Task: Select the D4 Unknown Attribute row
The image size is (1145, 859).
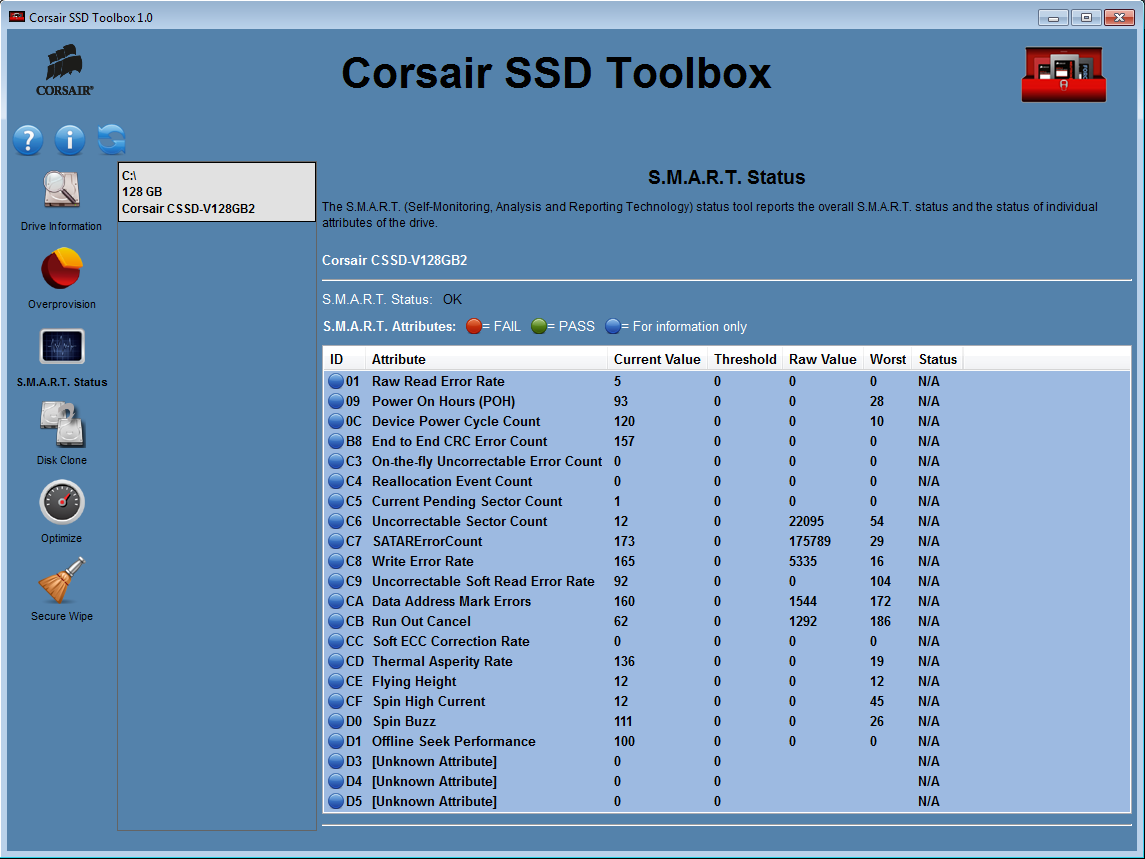Action: tap(727, 782)
